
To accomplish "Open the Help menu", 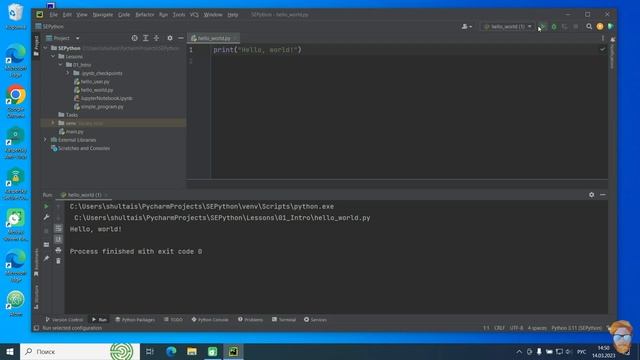I will click(233, 15).
